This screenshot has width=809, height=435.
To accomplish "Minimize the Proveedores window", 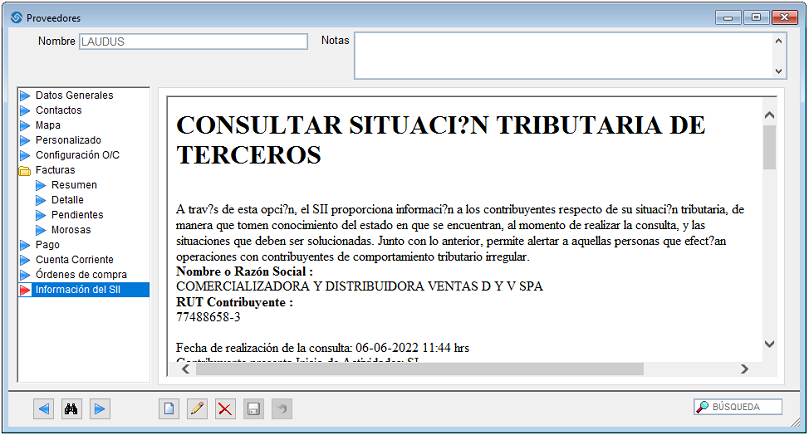I will [x=729, y=18].
